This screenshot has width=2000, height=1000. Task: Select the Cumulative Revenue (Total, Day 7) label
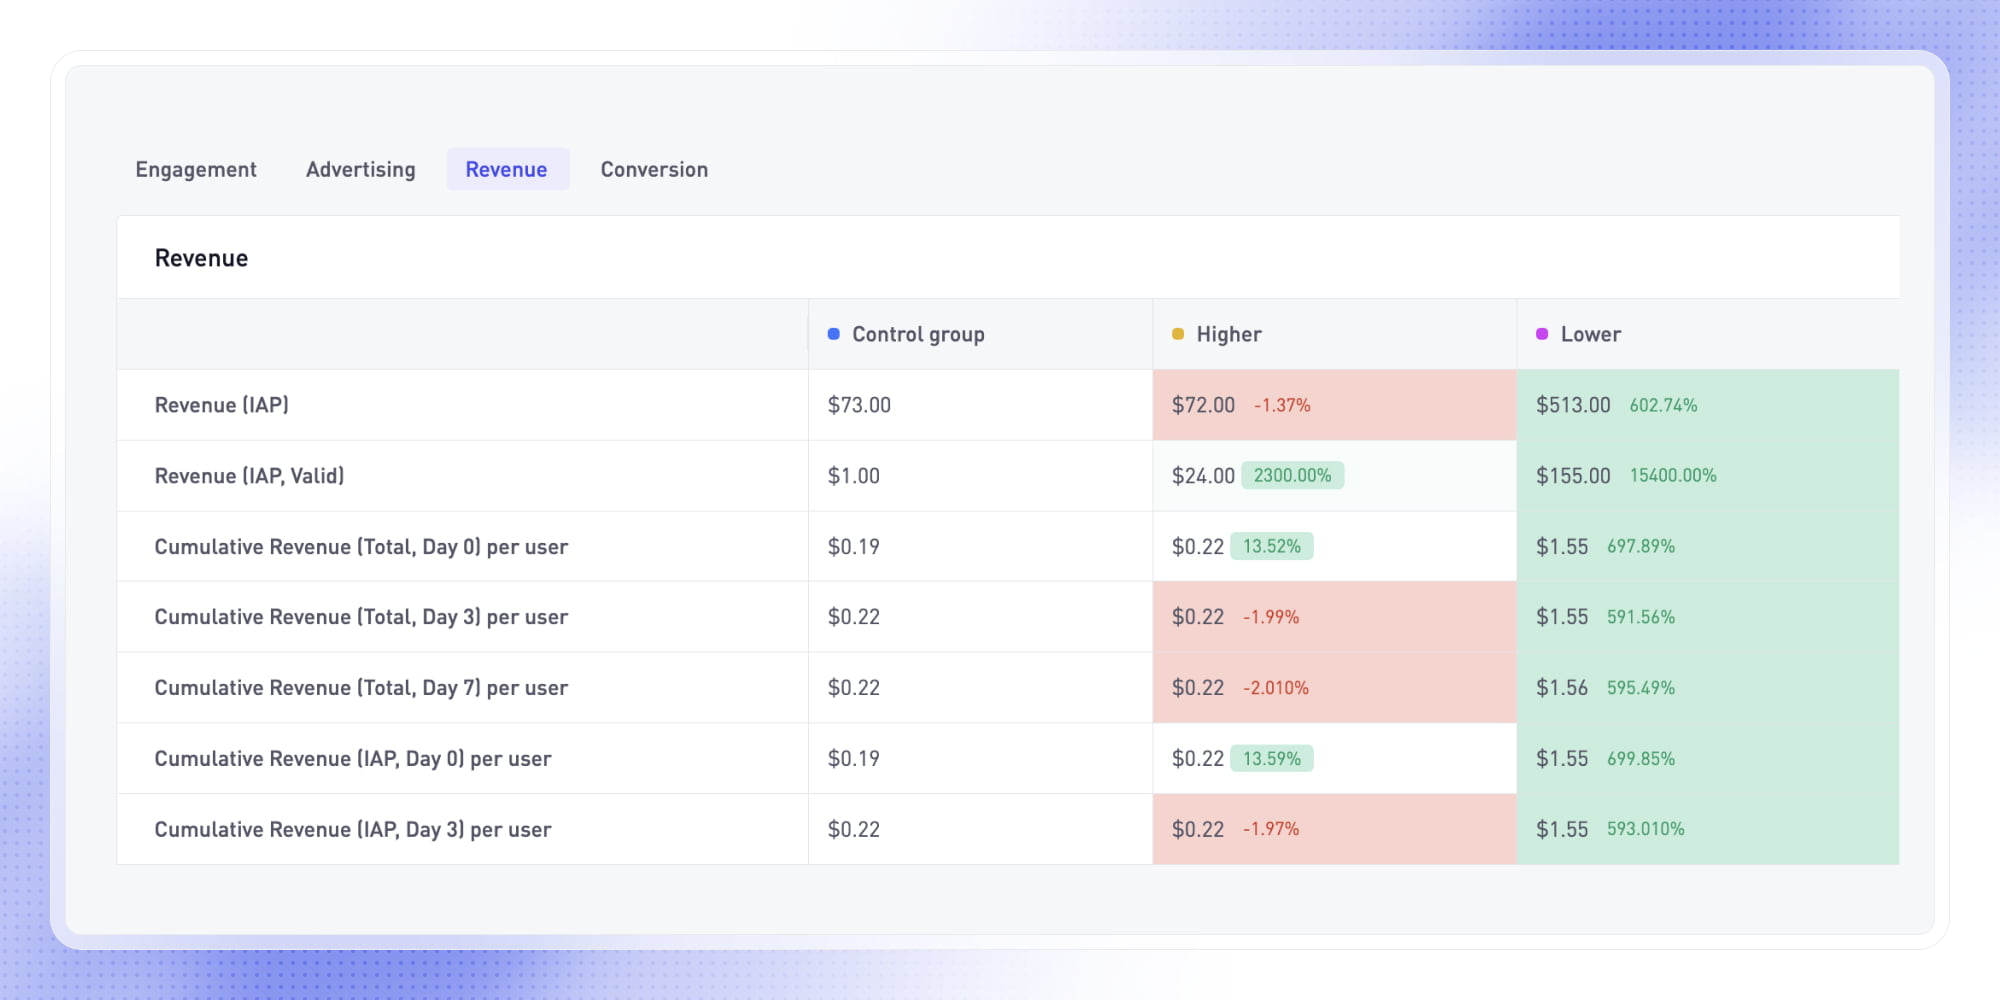click(x=361, y=687)
